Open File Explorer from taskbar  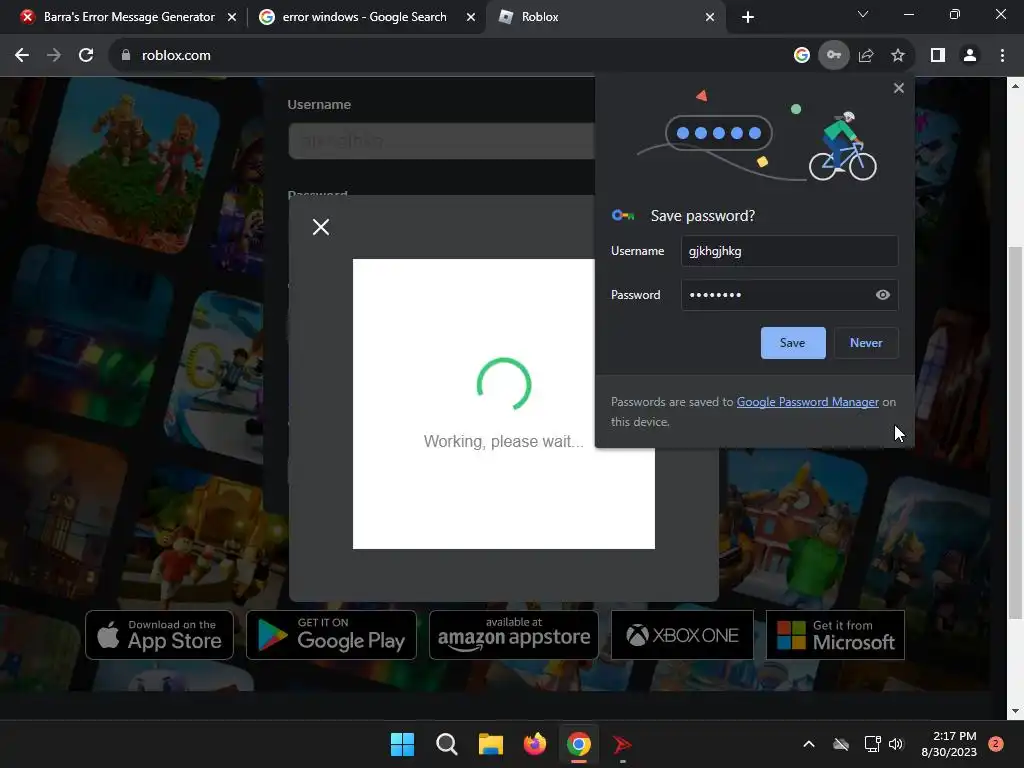point(490,744)
